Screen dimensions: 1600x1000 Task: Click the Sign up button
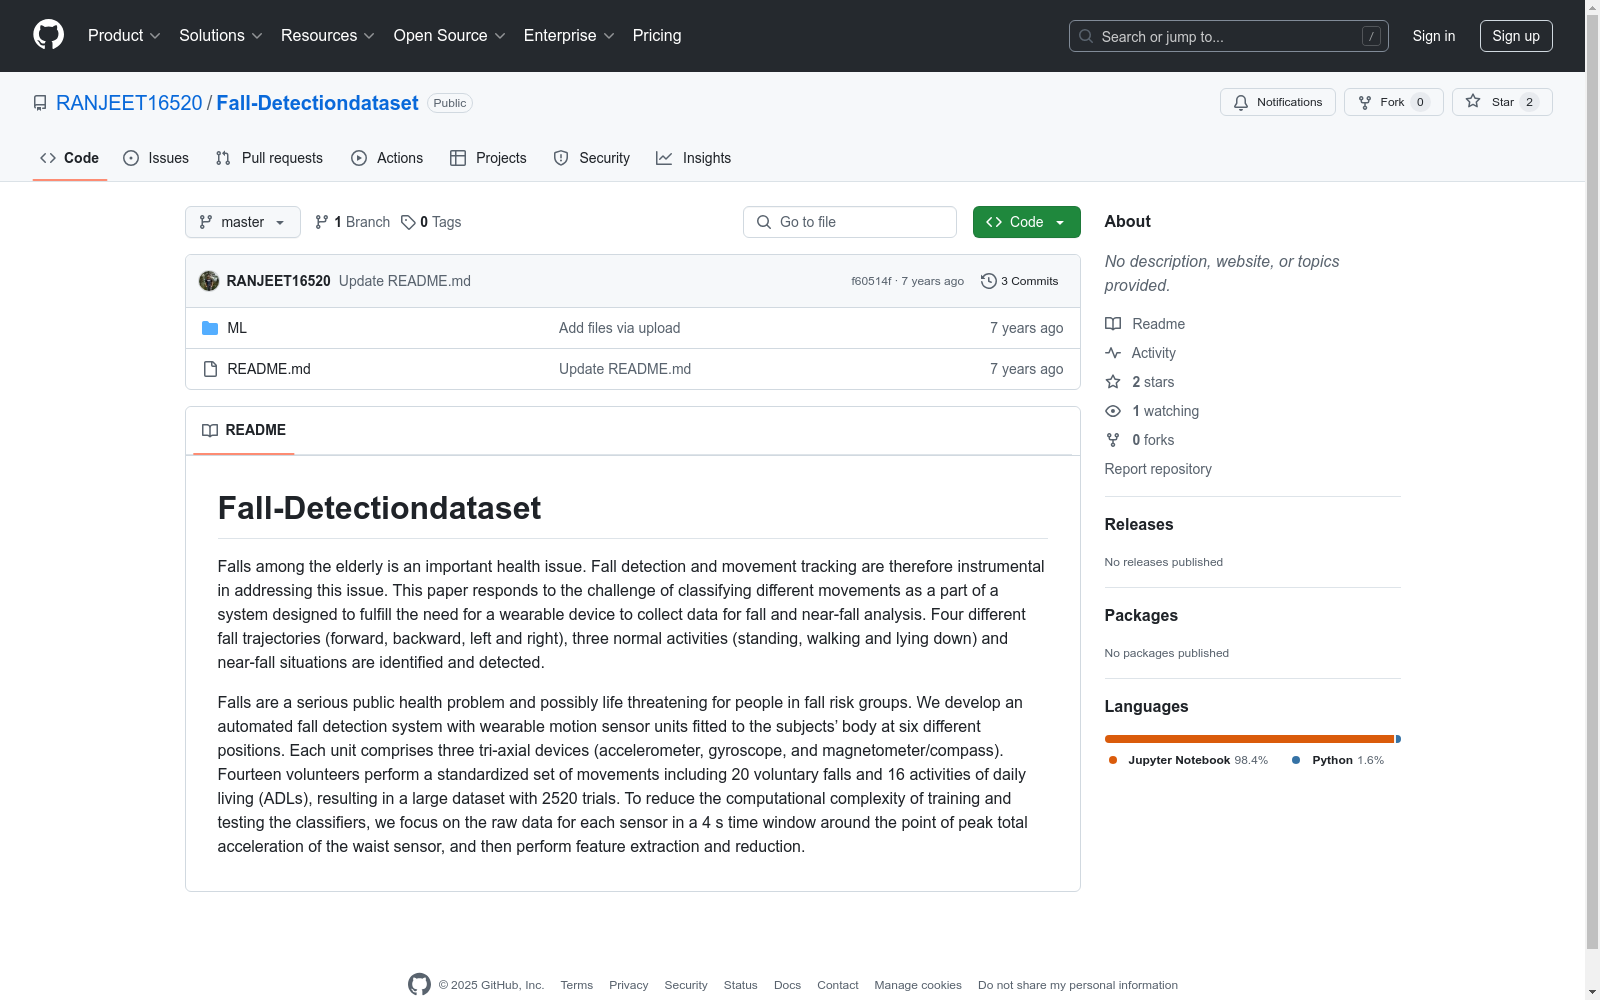click(1516, 36)
